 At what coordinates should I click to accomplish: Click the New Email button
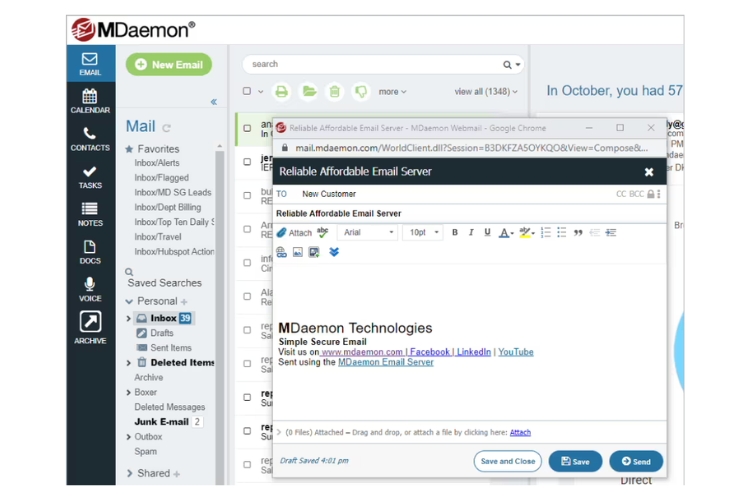[x=169, y=65]
